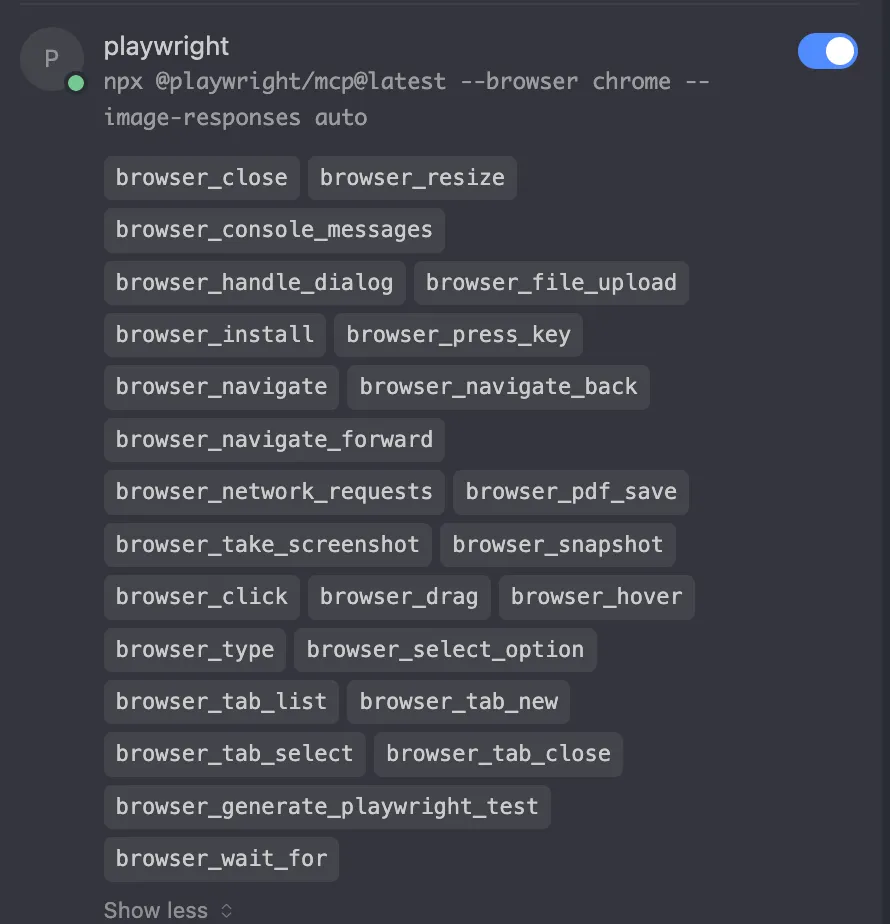Click the playwright server name title
Viewport: 890px width, 924px height.
(x=166, y=47)
